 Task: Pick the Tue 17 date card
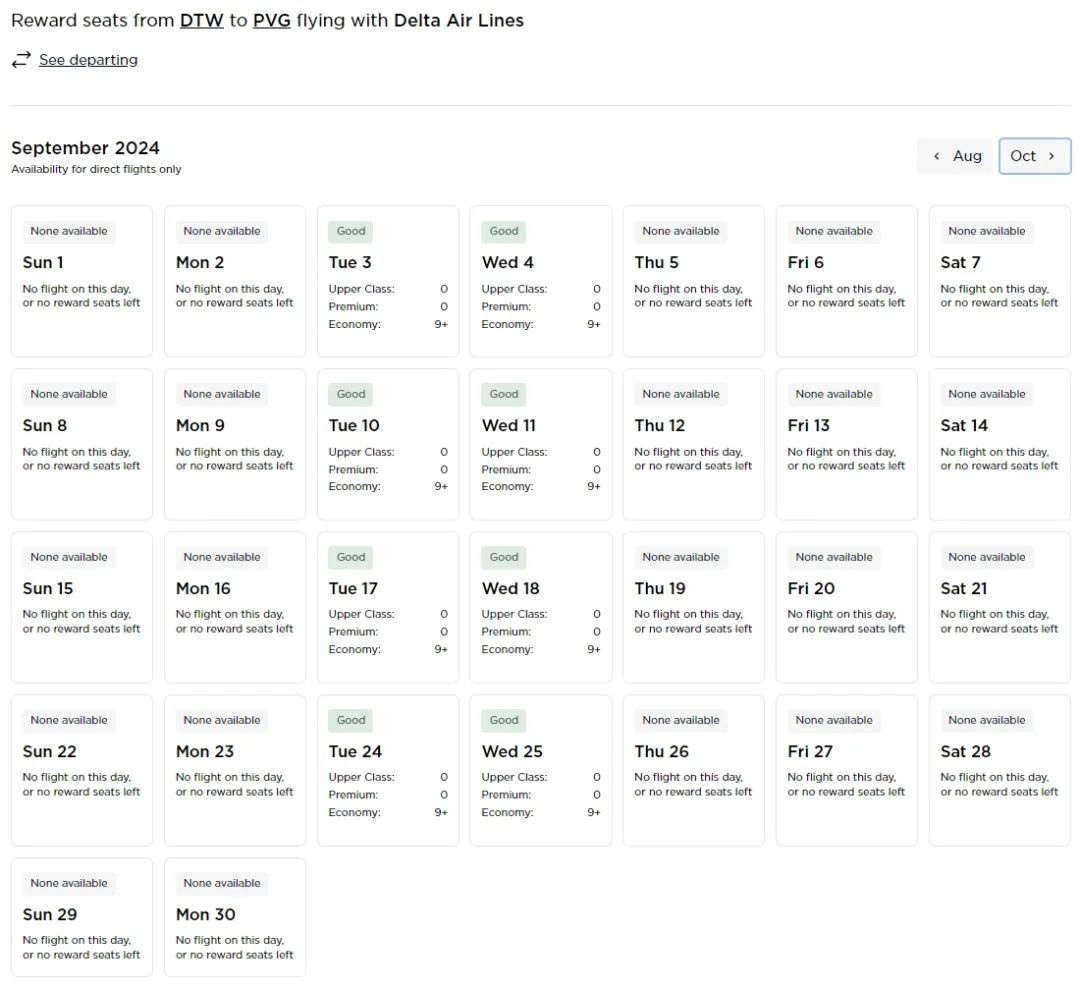pos(388,607)
